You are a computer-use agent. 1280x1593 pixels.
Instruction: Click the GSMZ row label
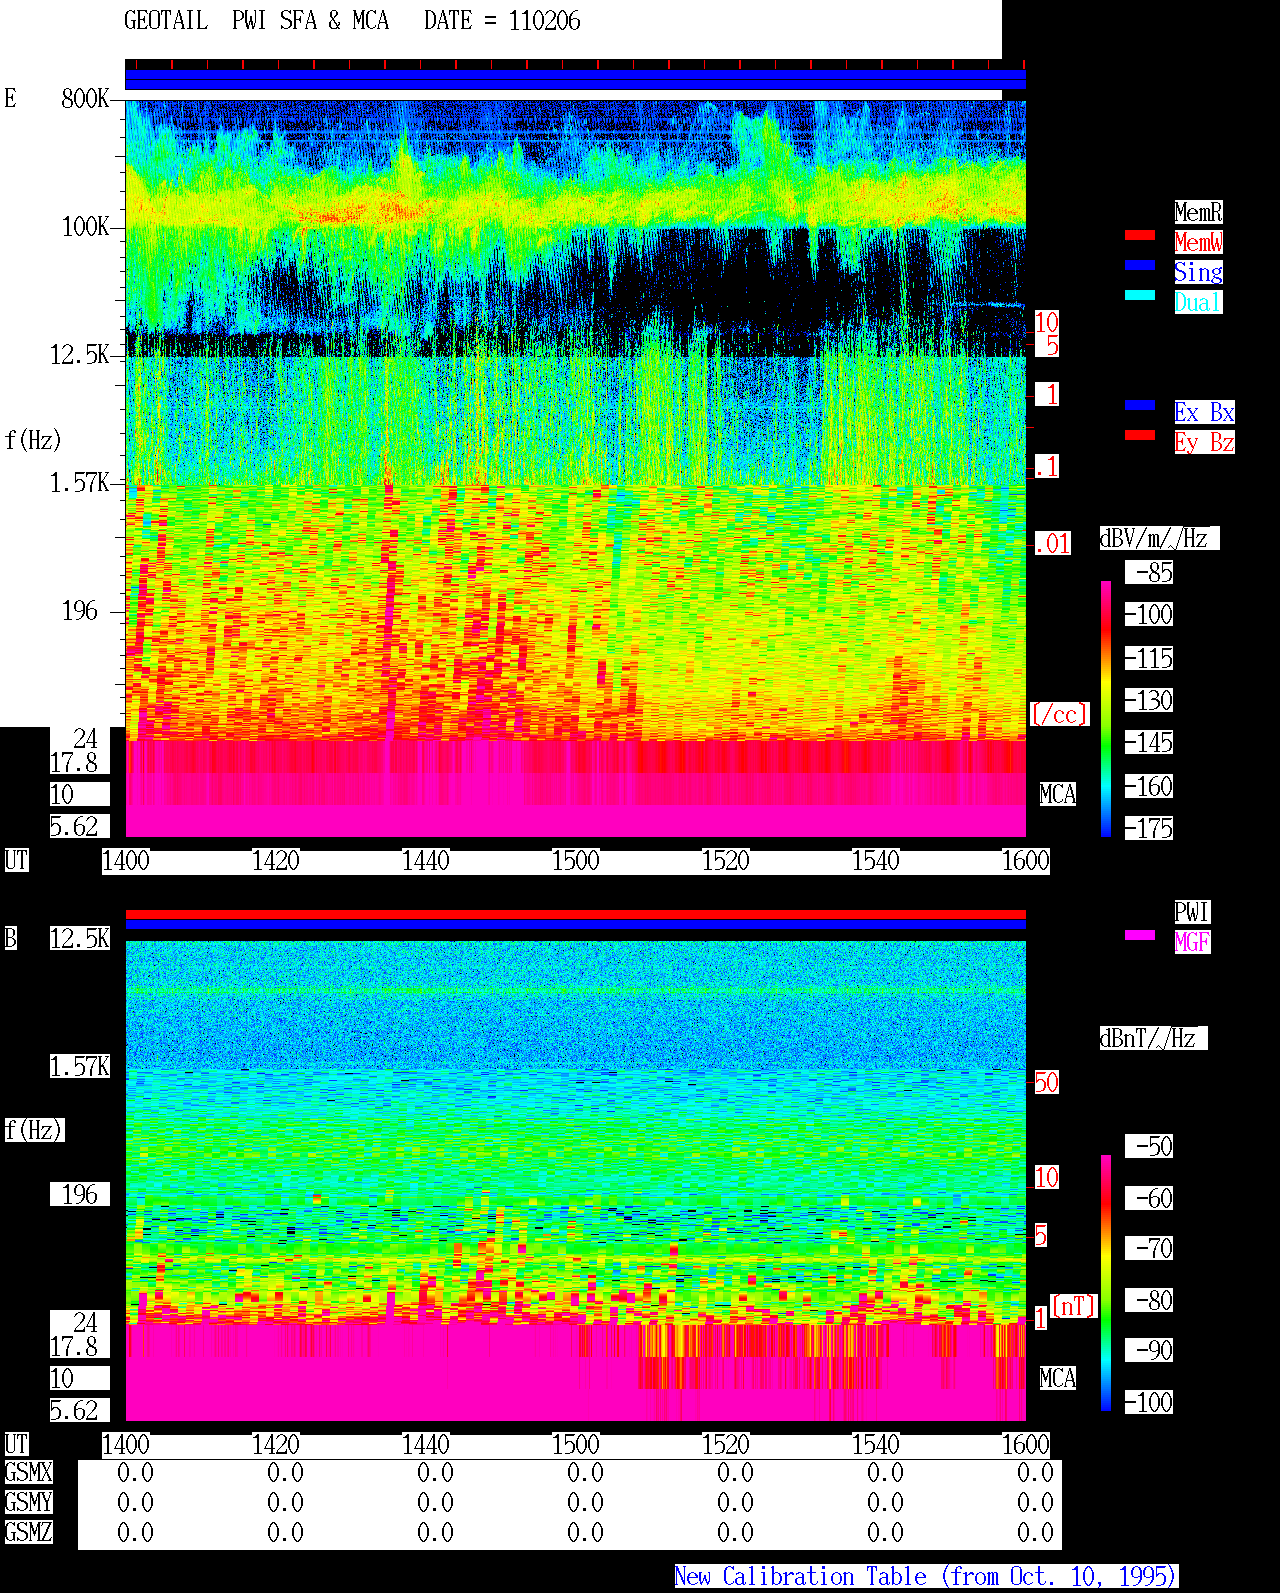point(29,1532)
